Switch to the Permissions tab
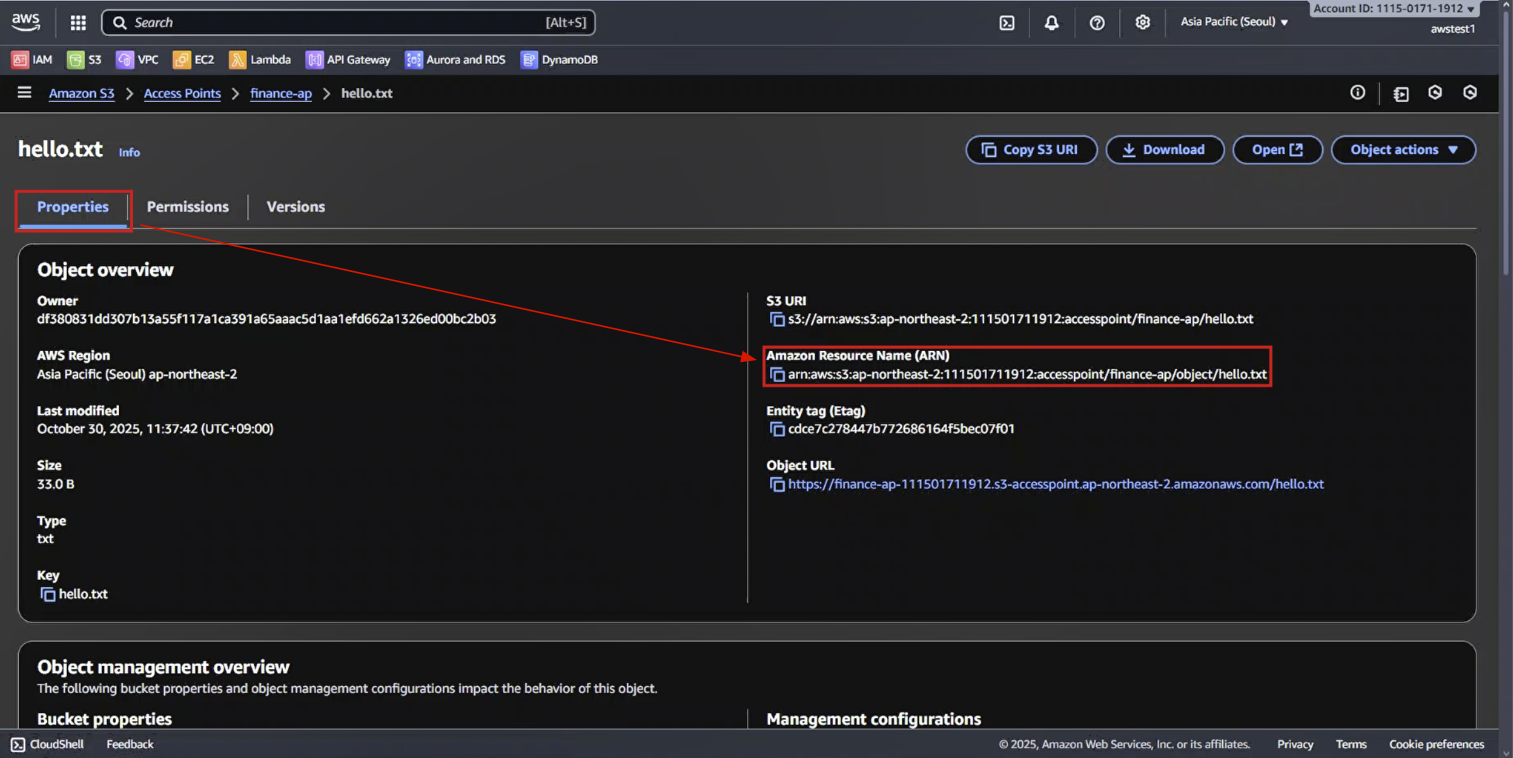1513x758 pixels. [x=188, y=207]
